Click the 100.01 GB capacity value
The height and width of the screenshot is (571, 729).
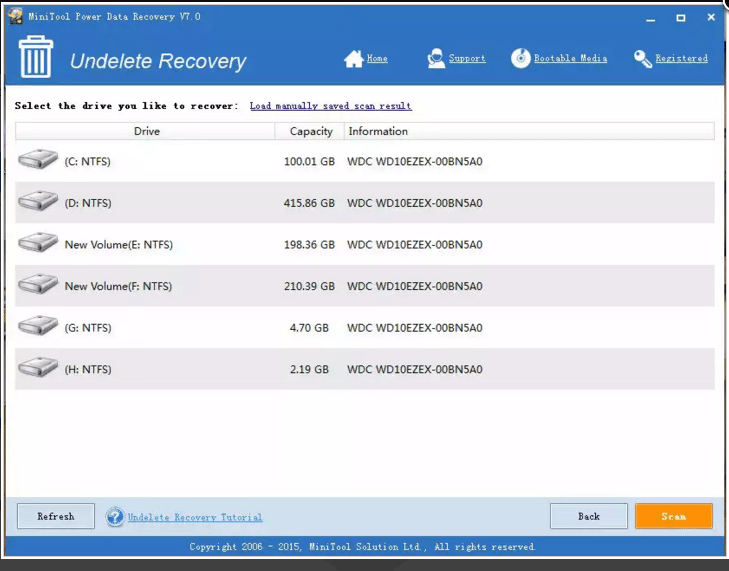coord(309,161)
